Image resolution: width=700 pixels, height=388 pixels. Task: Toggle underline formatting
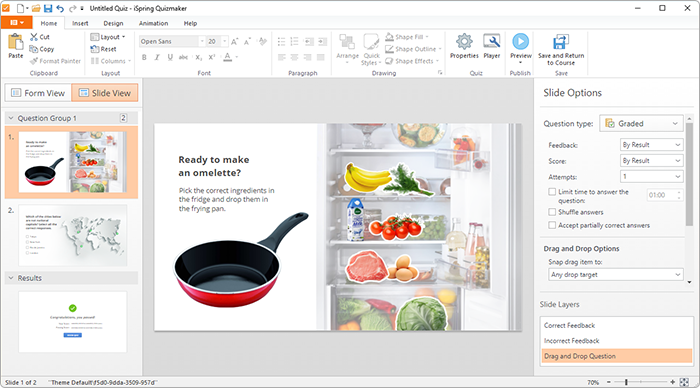click(170, 57)
